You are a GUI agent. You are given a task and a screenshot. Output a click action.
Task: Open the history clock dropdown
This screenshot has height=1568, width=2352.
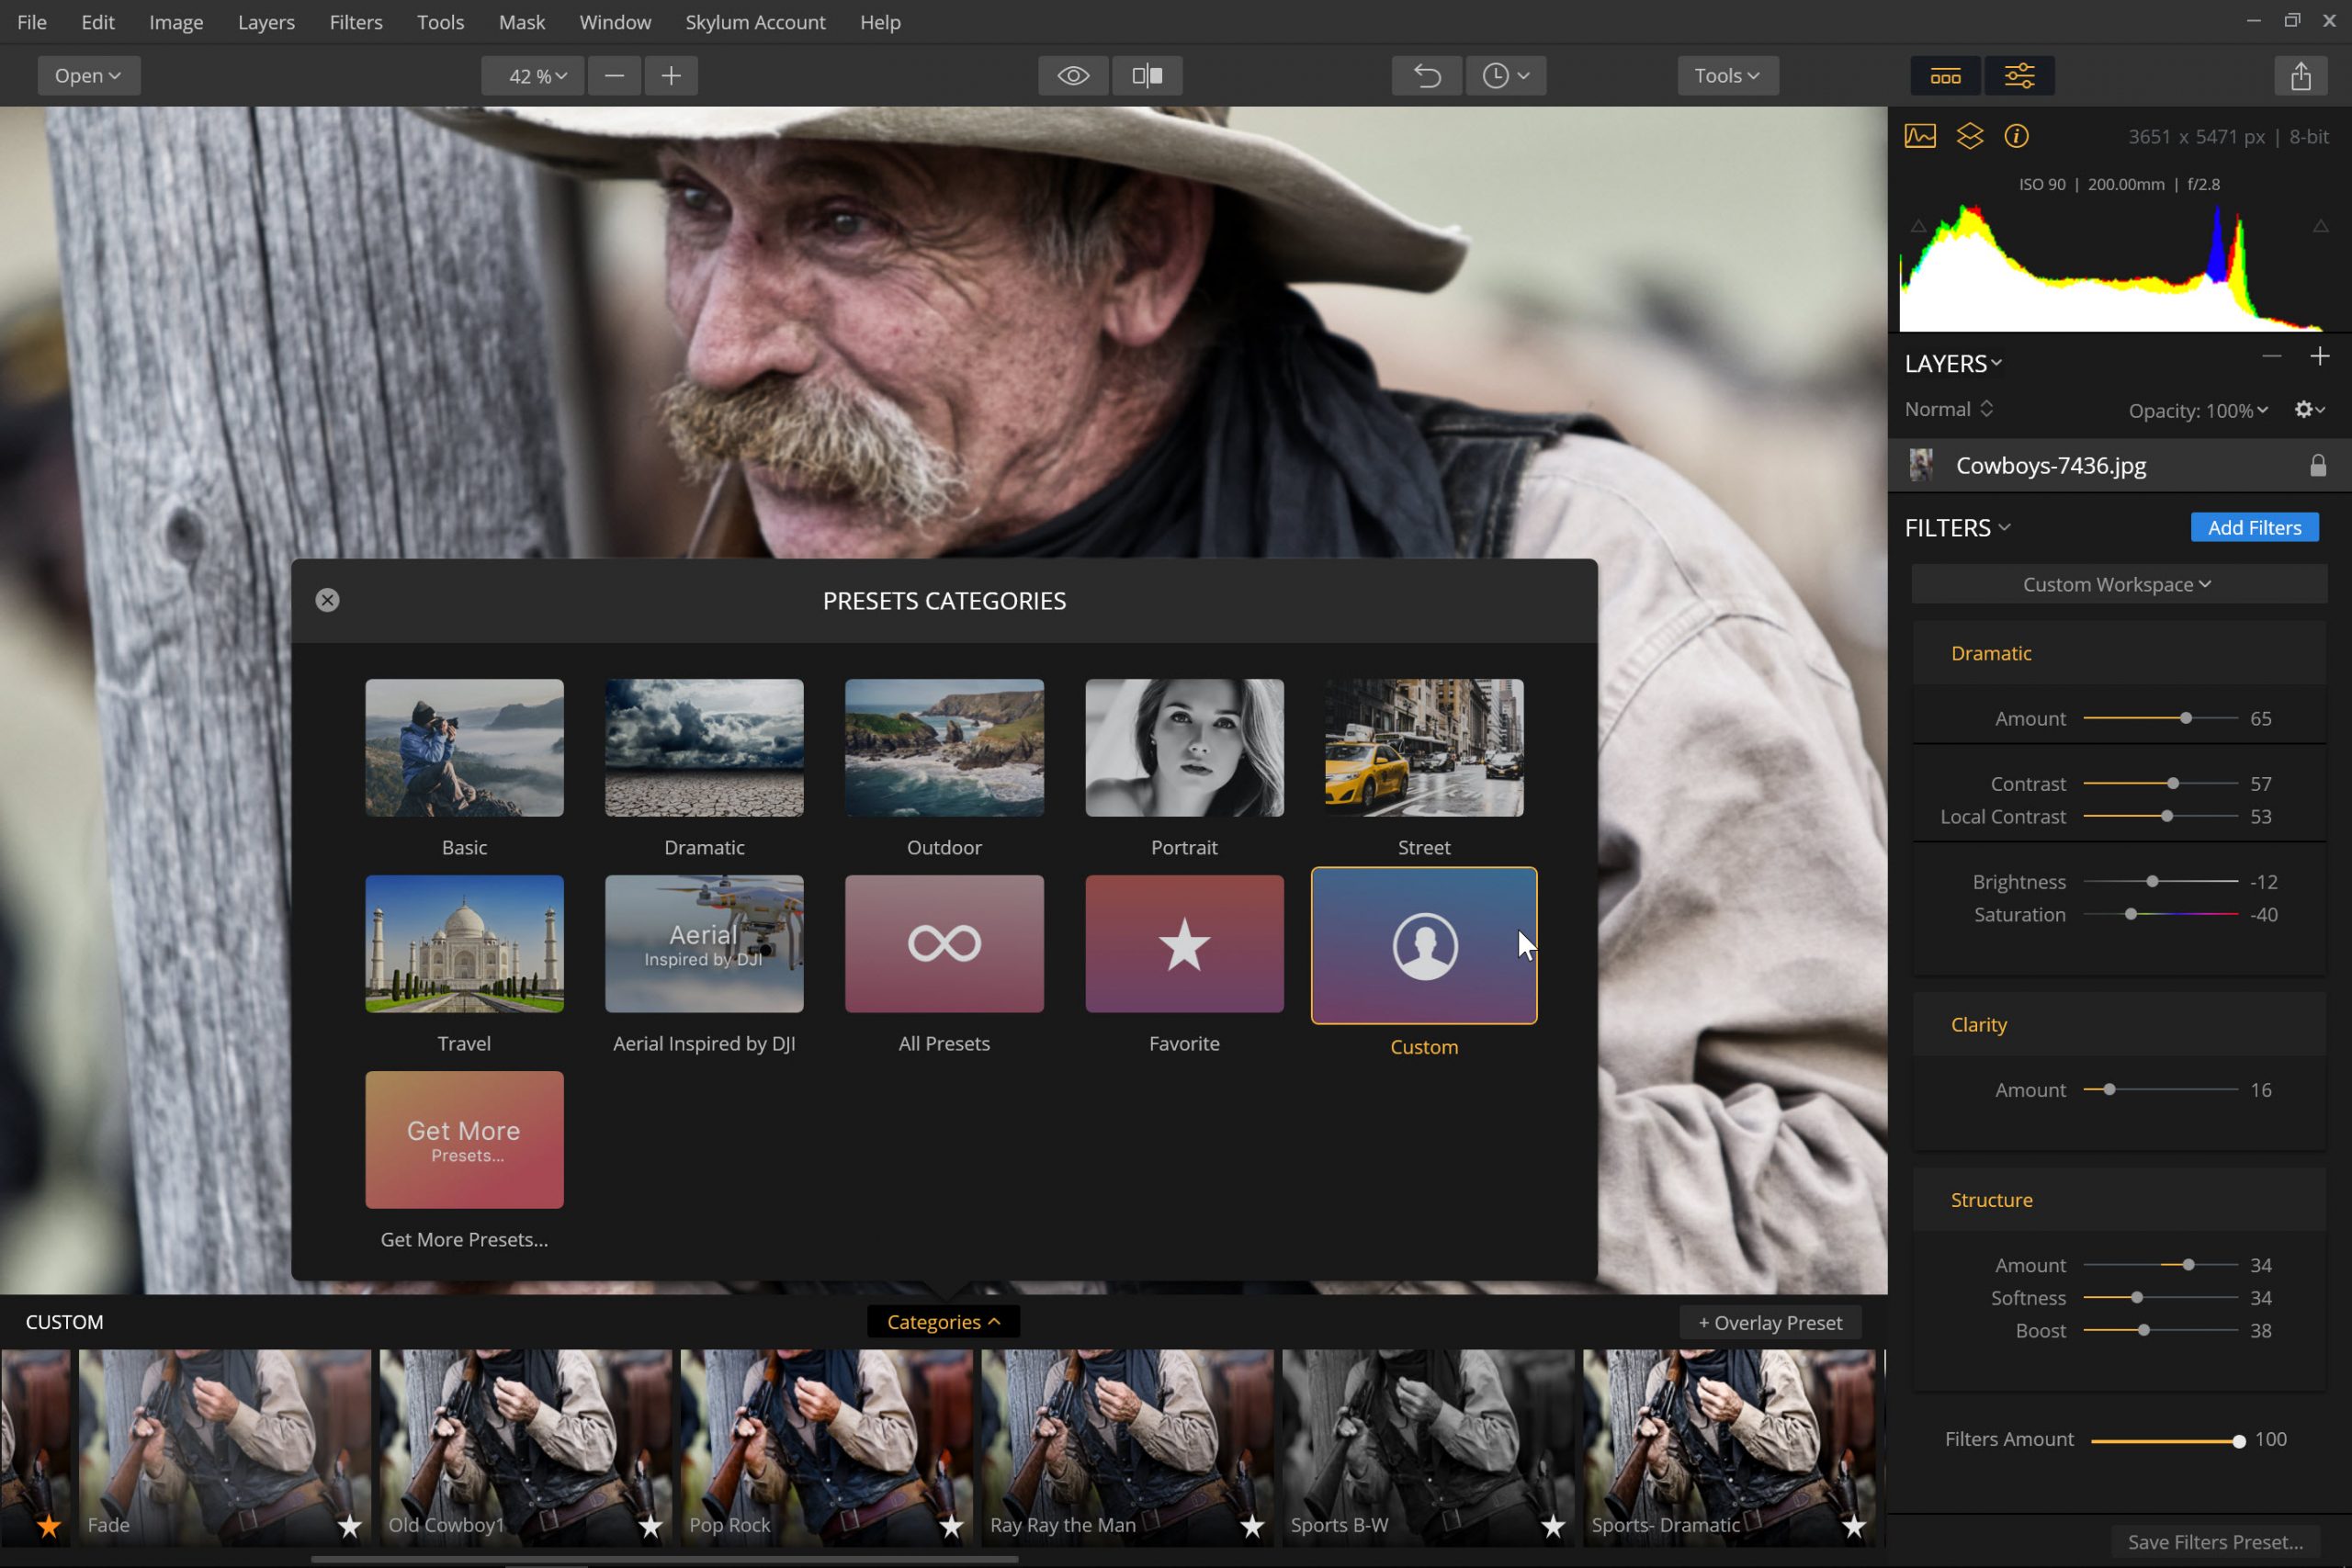tap(1506, 76)
